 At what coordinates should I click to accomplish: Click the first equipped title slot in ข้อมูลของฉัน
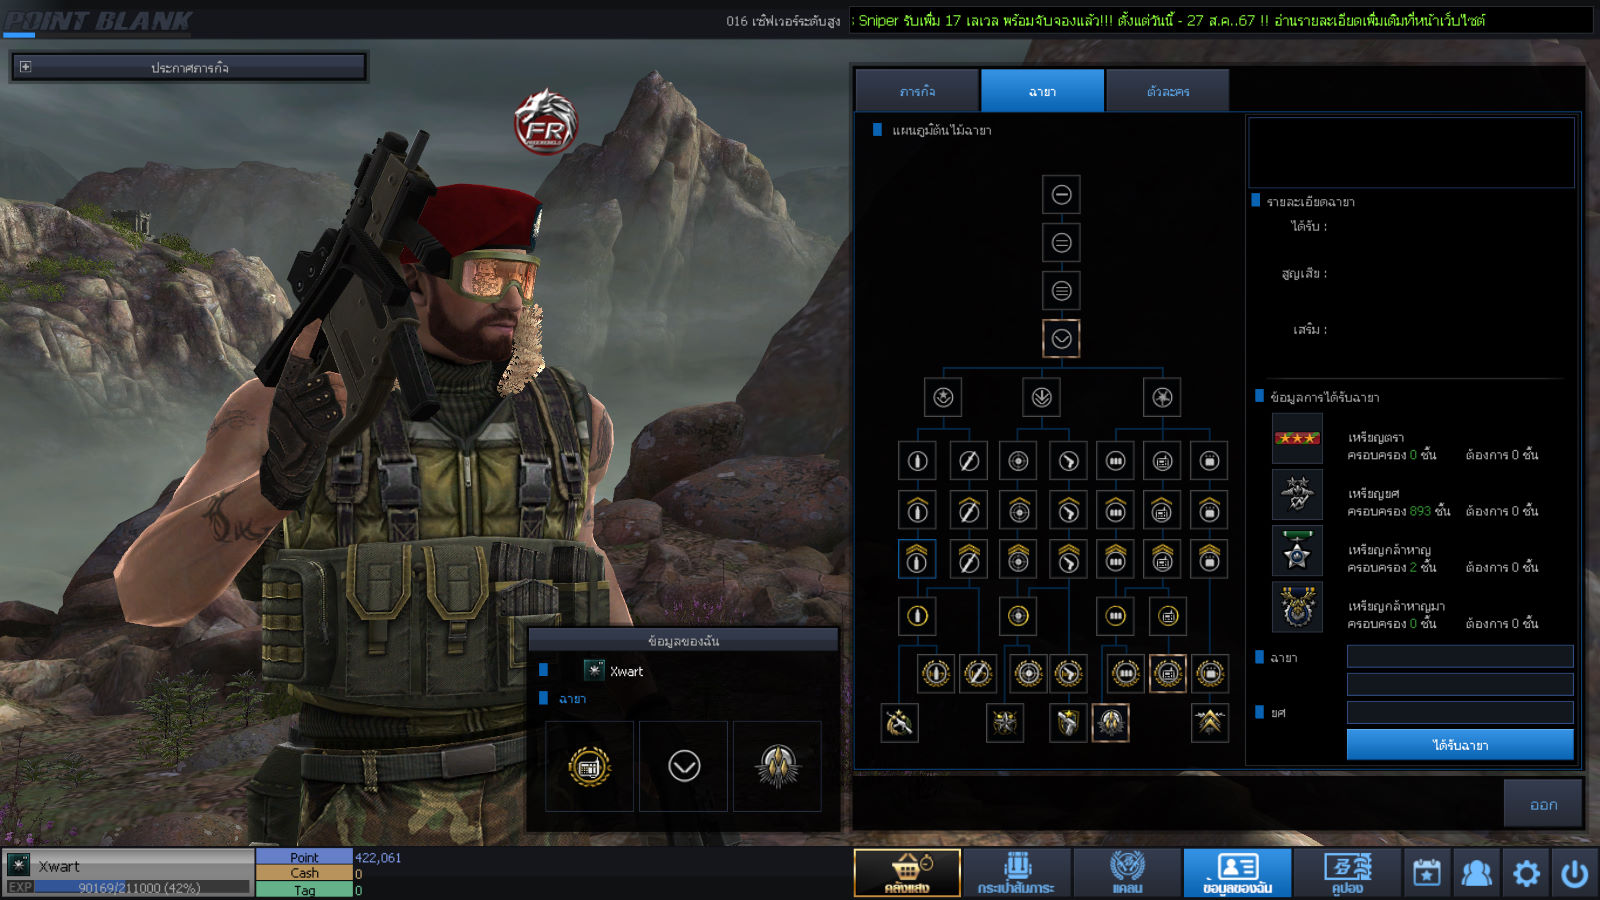click(589, 767)
